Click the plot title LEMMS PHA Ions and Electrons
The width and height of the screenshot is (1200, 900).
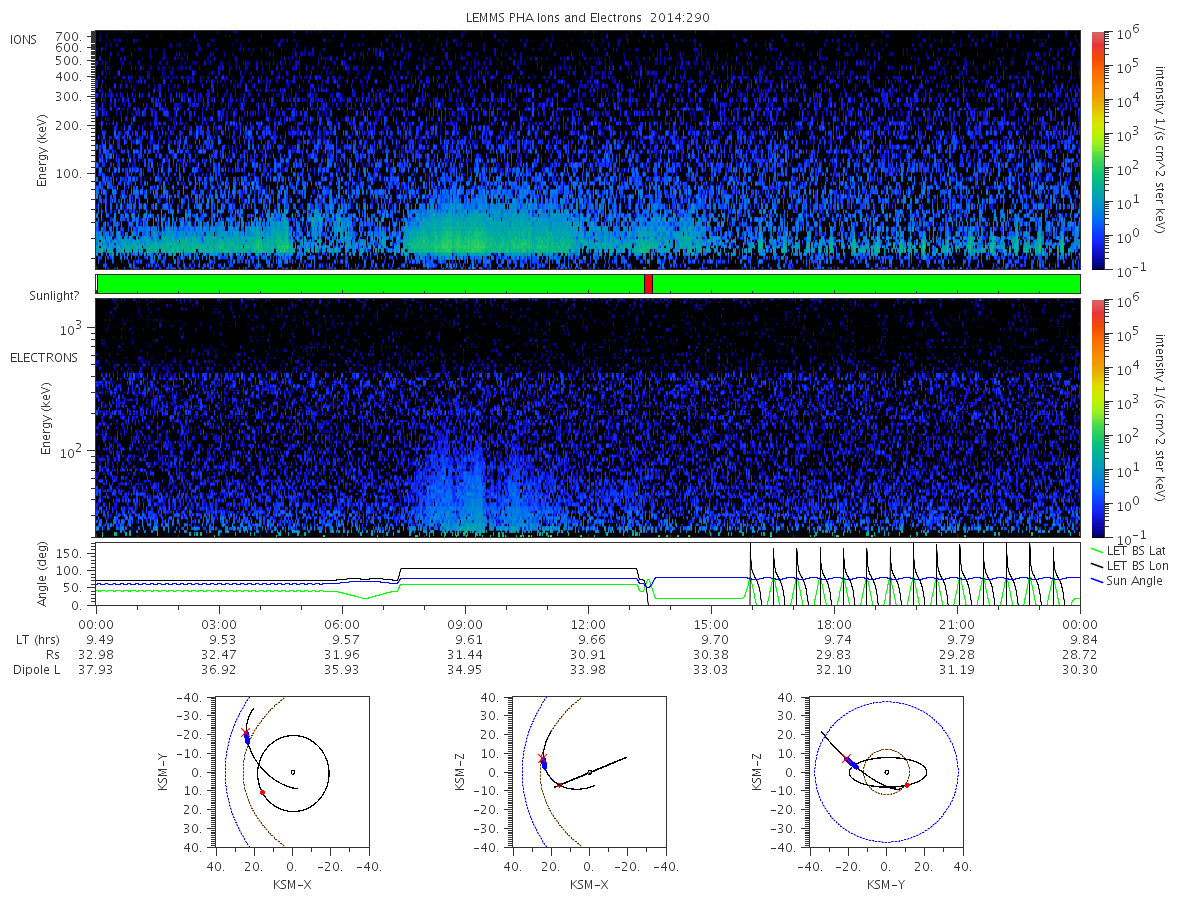click(x=588, y=18)
